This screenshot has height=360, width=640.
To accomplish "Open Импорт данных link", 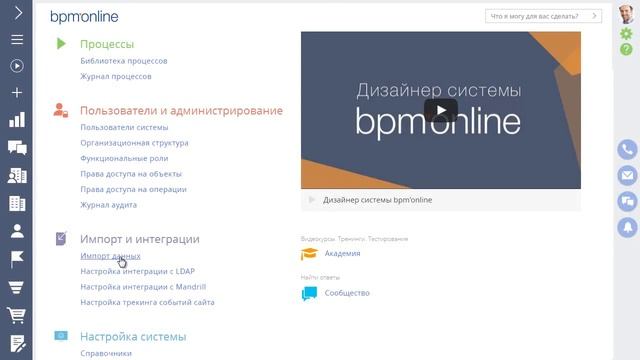I will click(x=110, y=256).
